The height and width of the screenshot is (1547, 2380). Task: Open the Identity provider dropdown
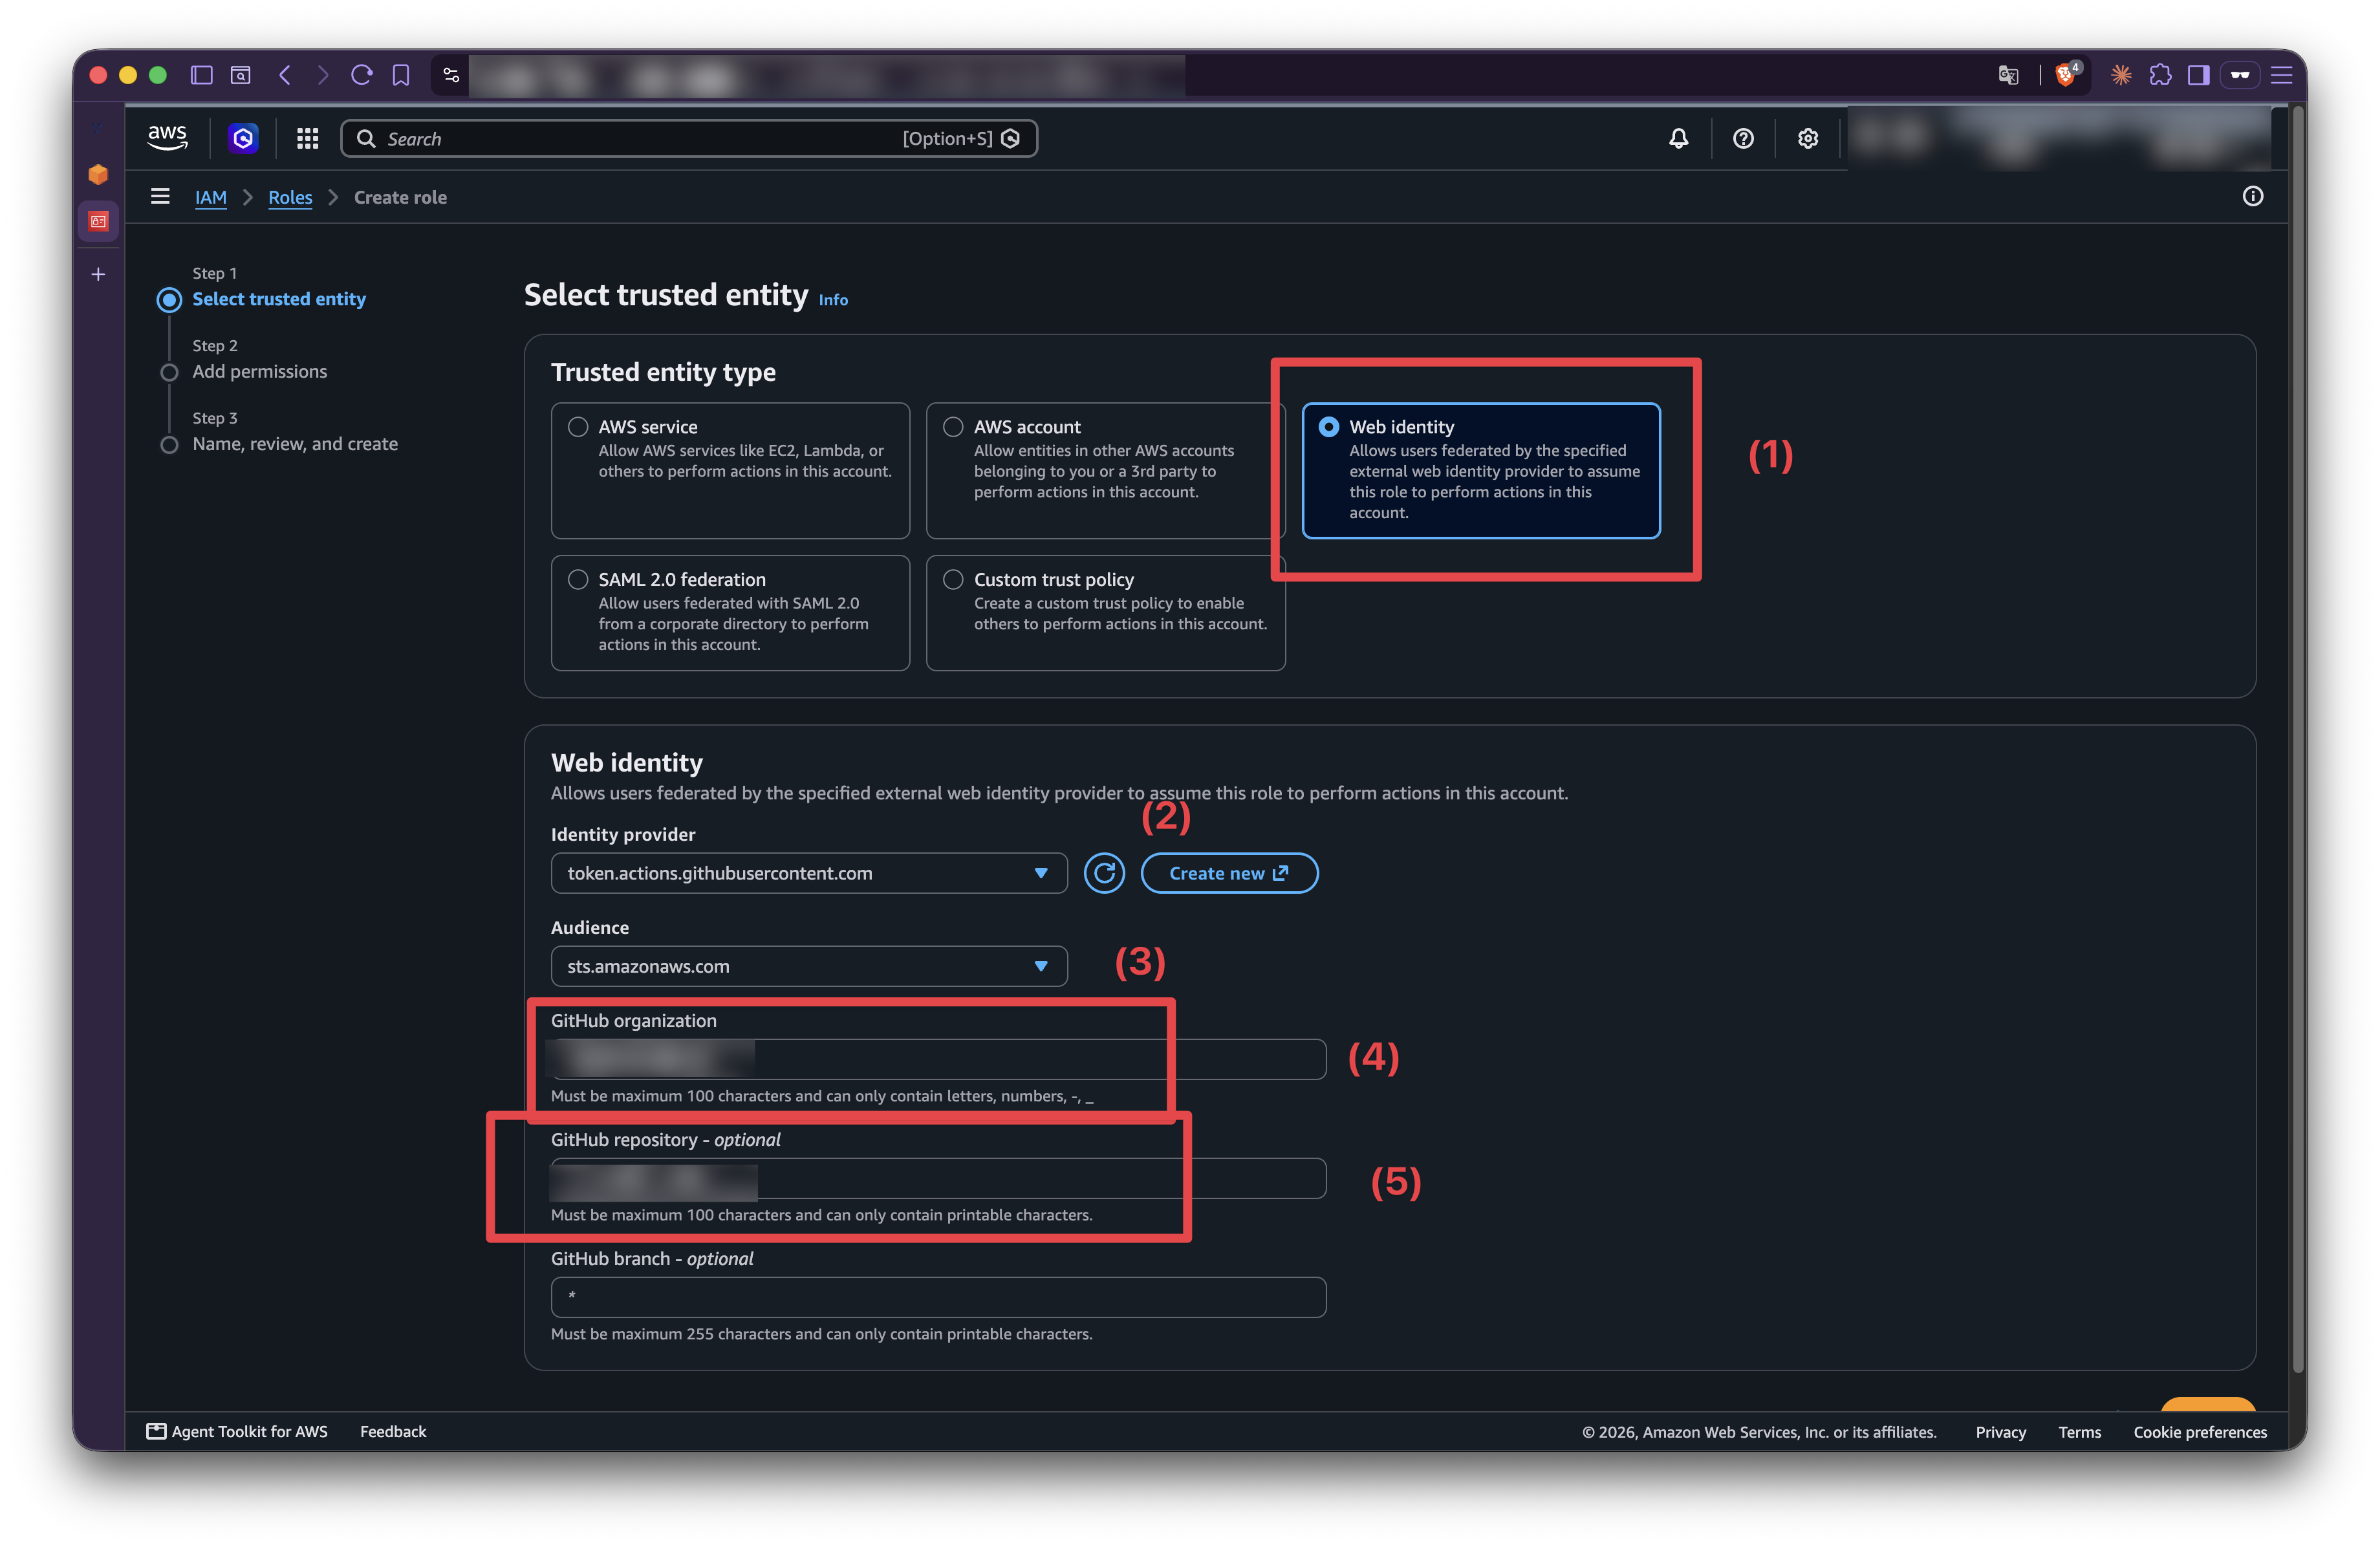pyautogui.click(x=808, y=873)
